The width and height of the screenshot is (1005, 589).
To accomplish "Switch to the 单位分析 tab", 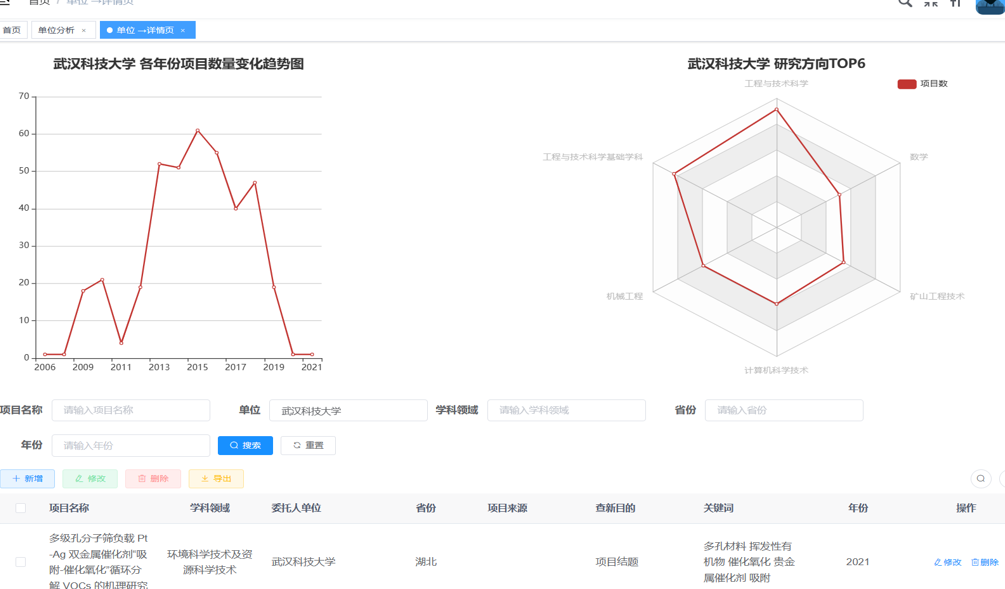I will point(56,30).
